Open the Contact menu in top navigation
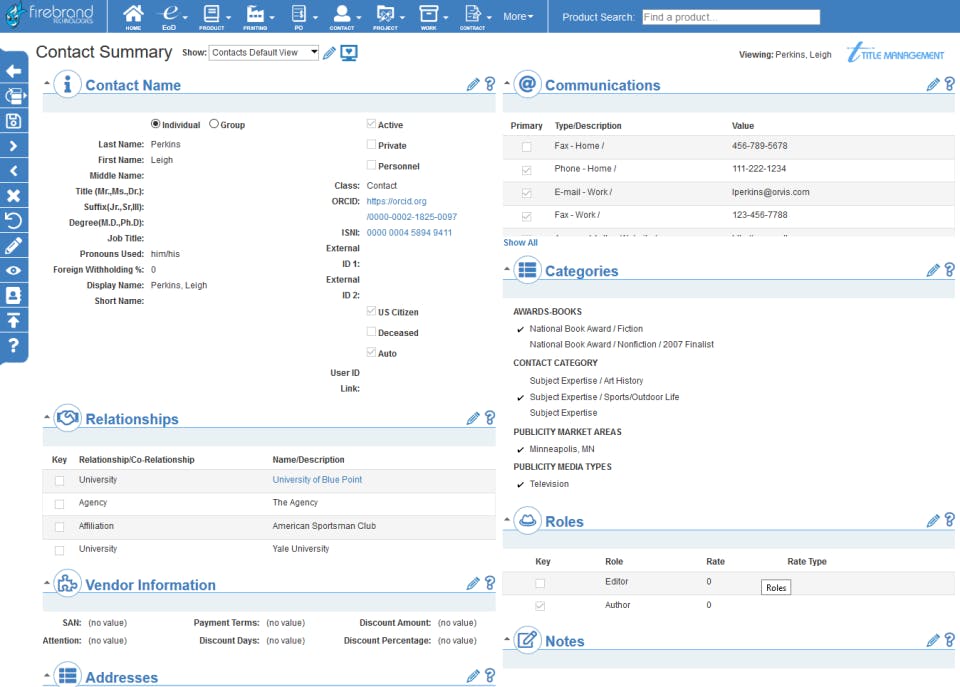The height and width of the screenshot is (687, 960). [x=343, y=17]
